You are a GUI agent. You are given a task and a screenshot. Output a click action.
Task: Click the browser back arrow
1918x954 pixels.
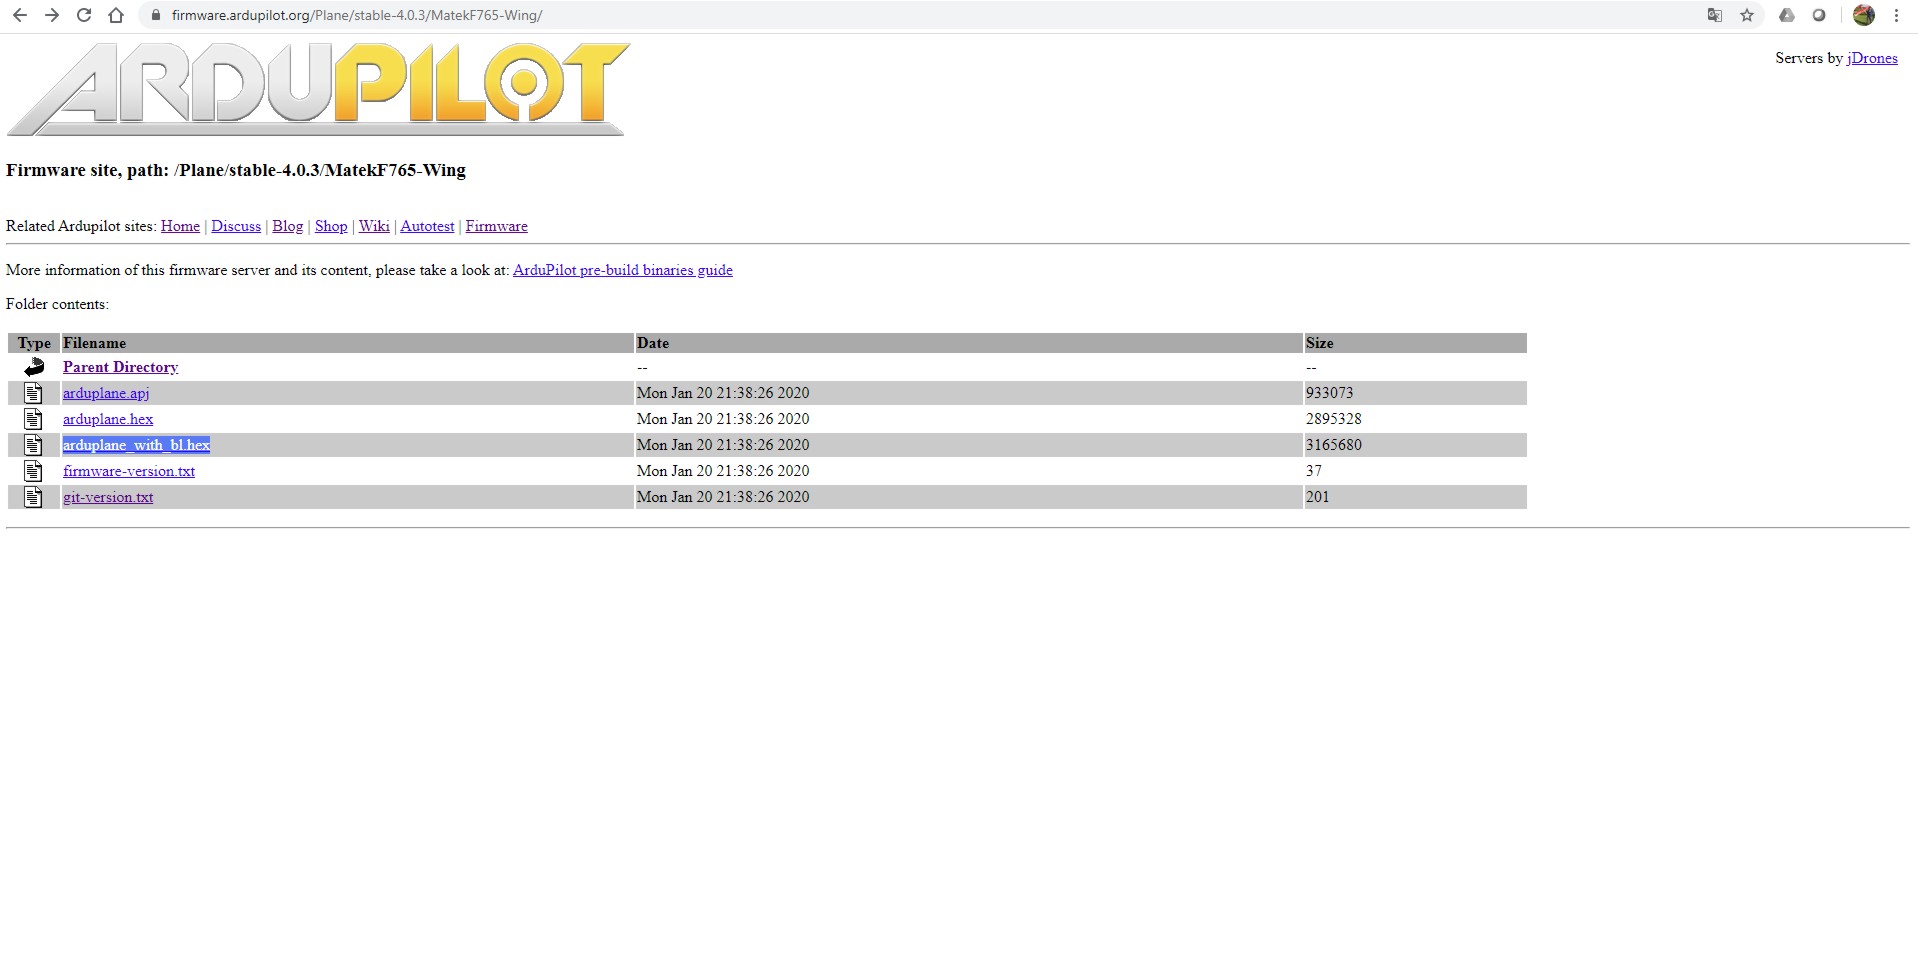[19, 15]
